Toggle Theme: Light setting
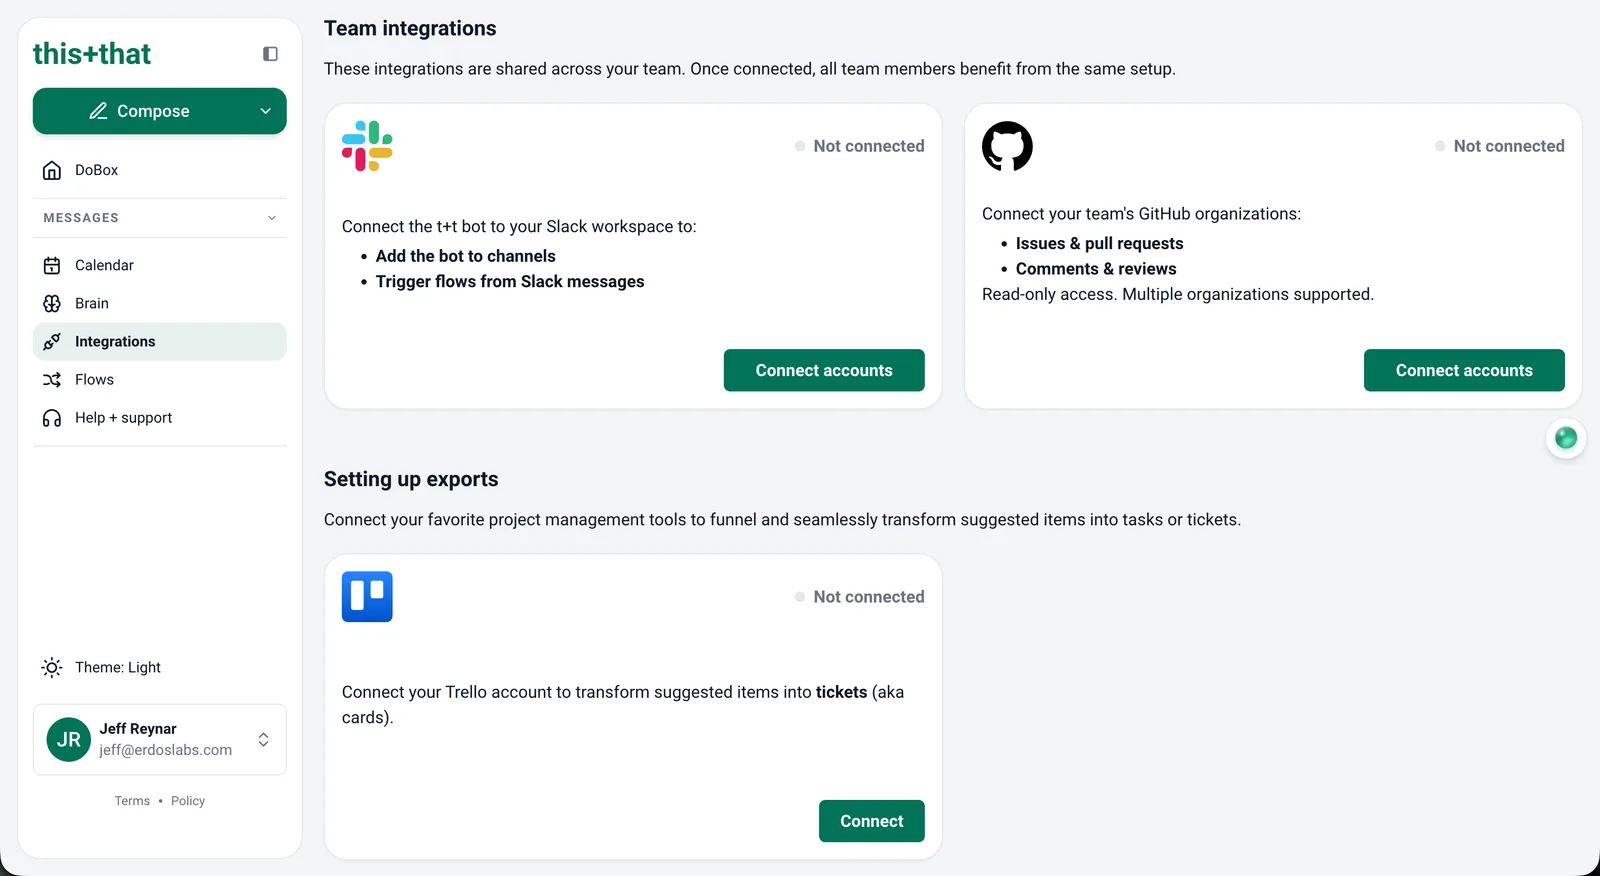Viewport: 1600px width, 876px height. (x=160, y=667)
